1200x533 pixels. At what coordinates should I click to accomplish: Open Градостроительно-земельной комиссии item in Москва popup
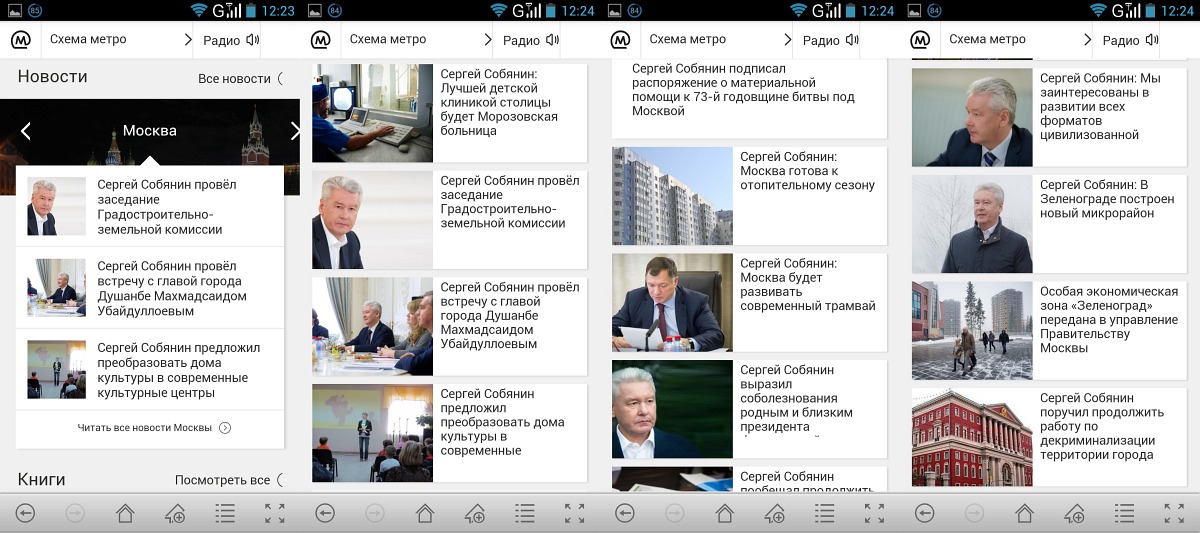click(150, 207)
